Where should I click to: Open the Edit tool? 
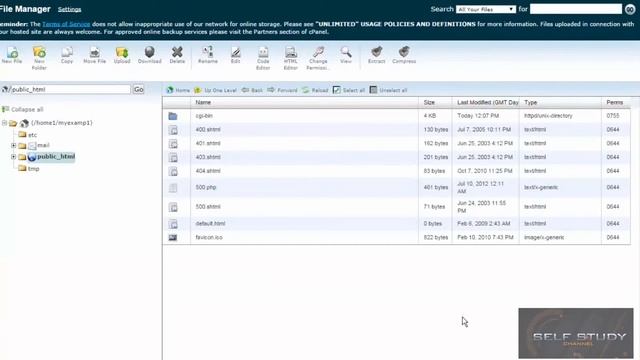click(x=236, y=55)
